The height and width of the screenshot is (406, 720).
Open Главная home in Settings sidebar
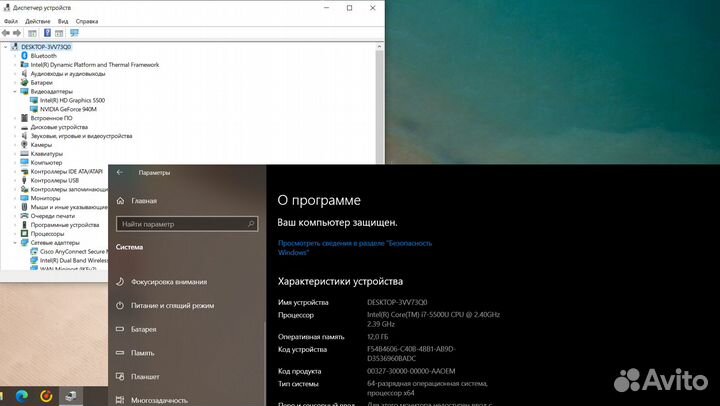144,200
